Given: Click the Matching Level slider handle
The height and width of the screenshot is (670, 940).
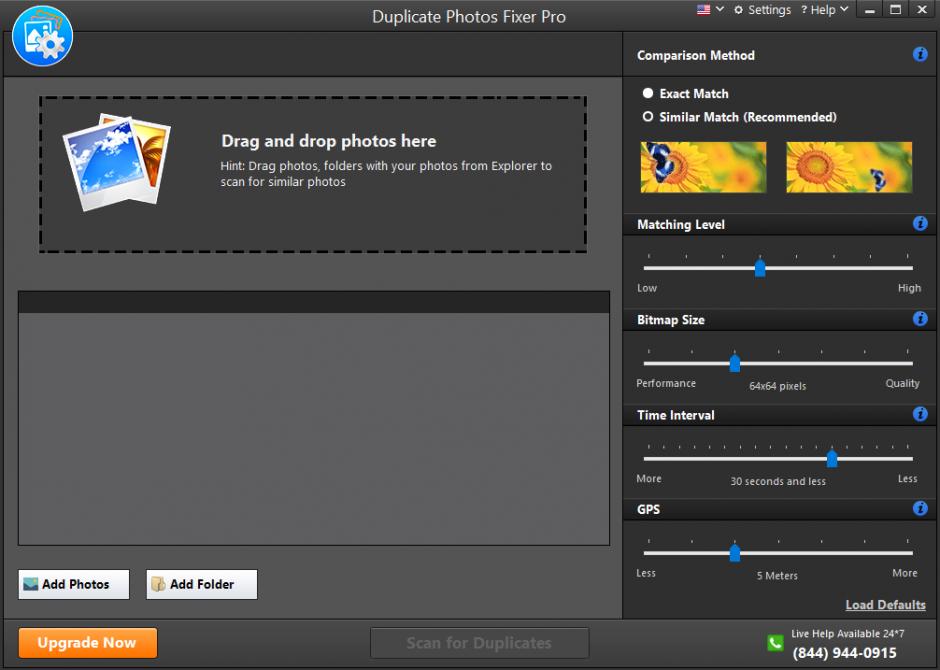Looking at the screenshot, I should coord(760,268).
